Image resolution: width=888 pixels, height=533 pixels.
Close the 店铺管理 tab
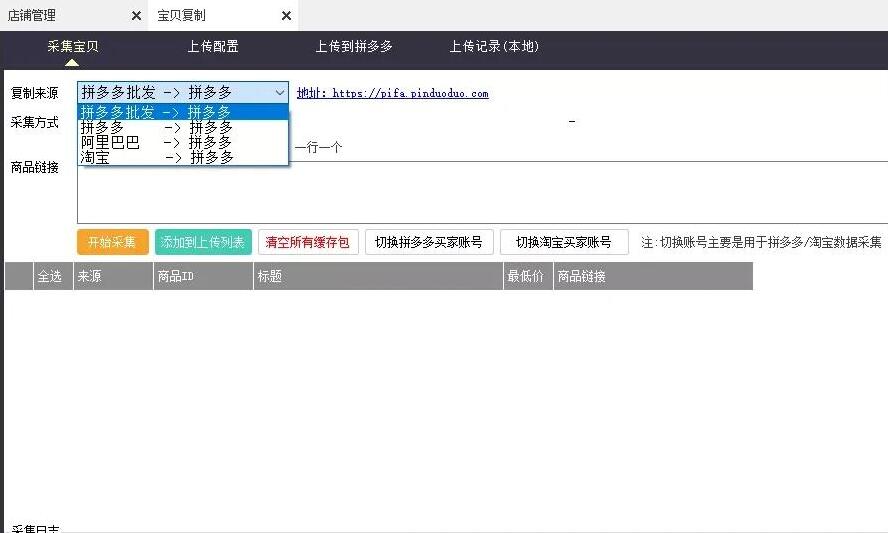136,16
